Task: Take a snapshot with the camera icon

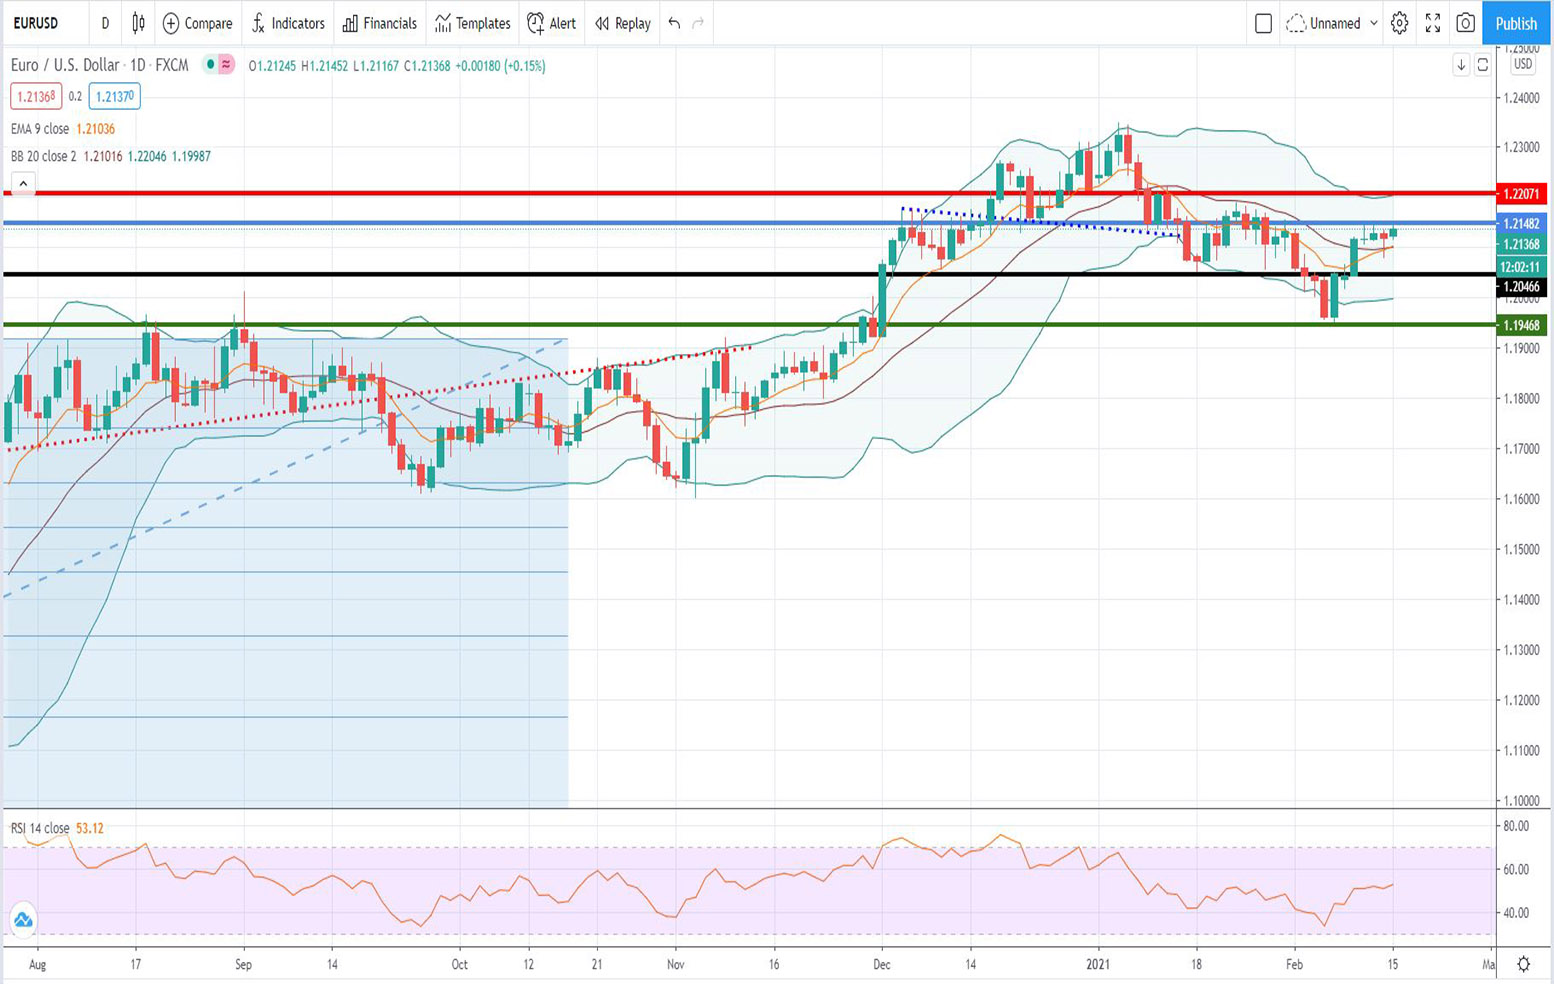Action: 1465,23
